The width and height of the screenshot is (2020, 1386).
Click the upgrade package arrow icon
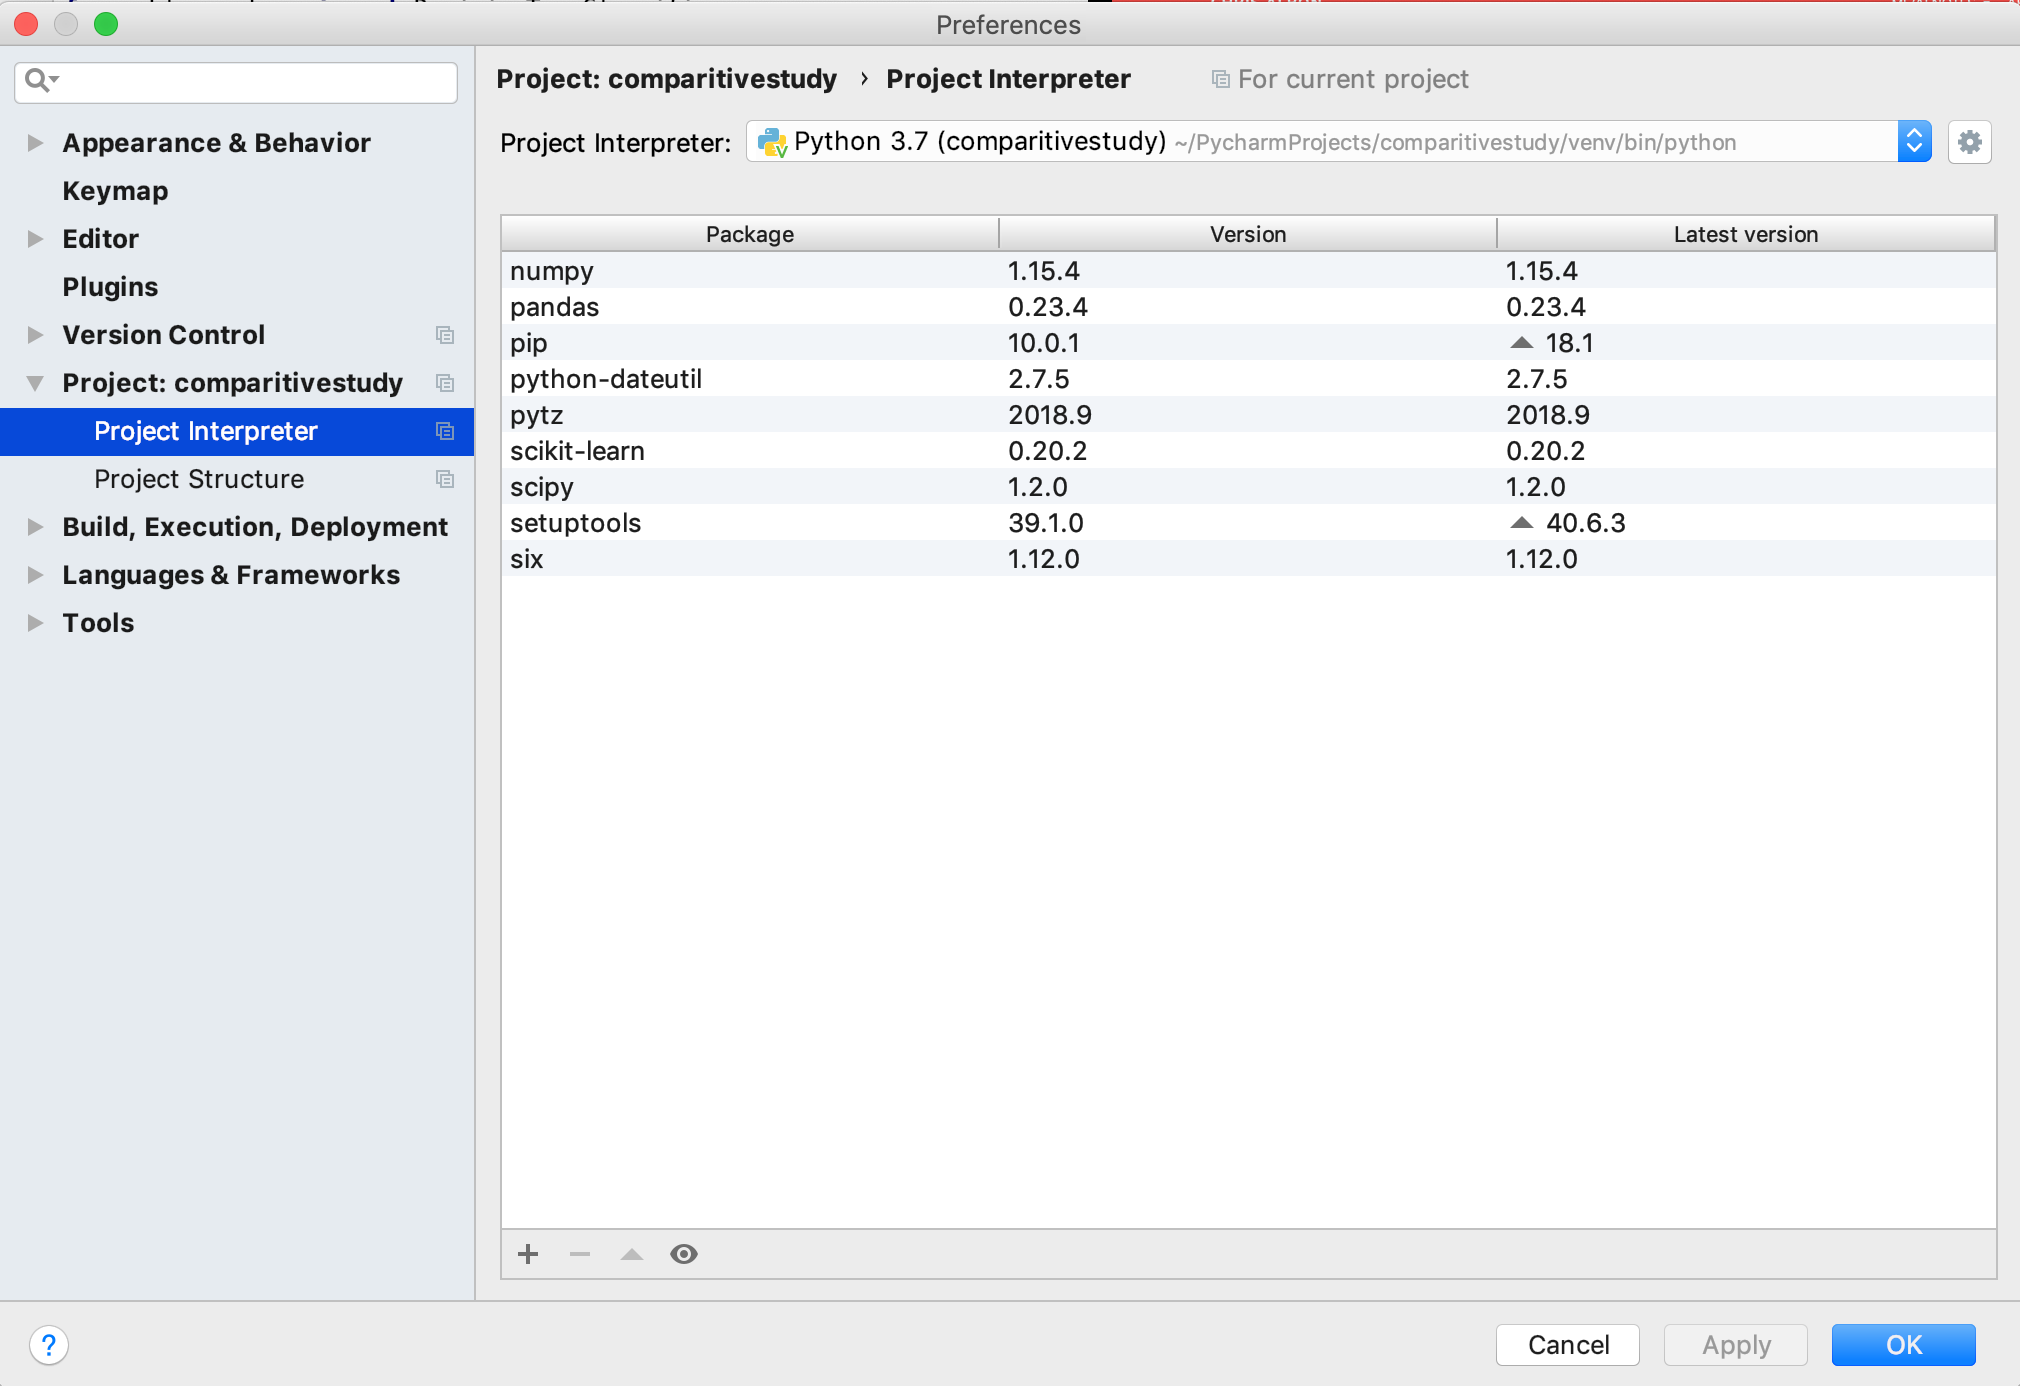pyautogui.click(x=632, y=1254)
